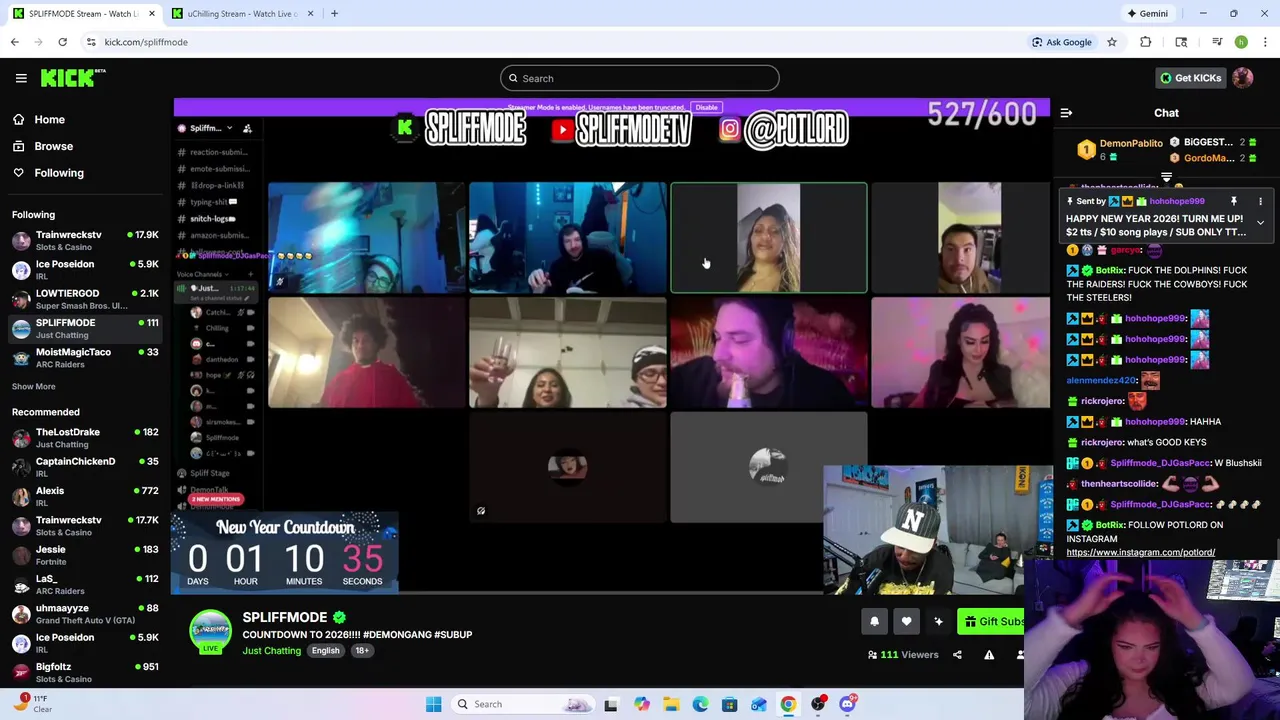Open Ice Poseidon channel in Following list
The height and width of the screenshot is (720, 1280).
[x=86, y=270]
